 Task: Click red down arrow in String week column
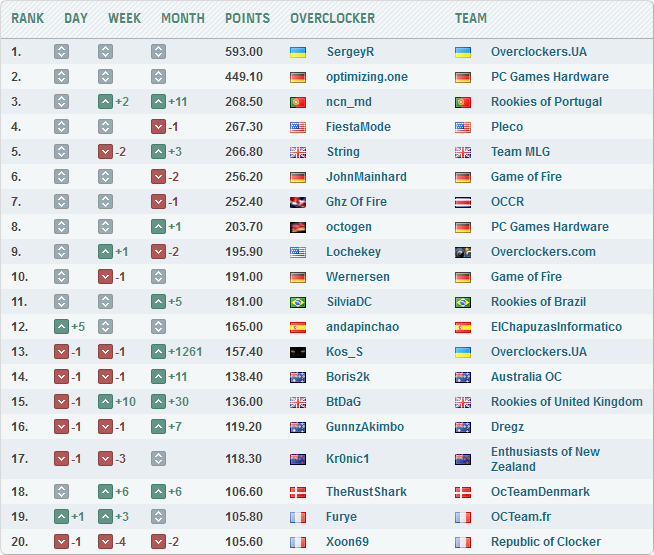(106, 152)
